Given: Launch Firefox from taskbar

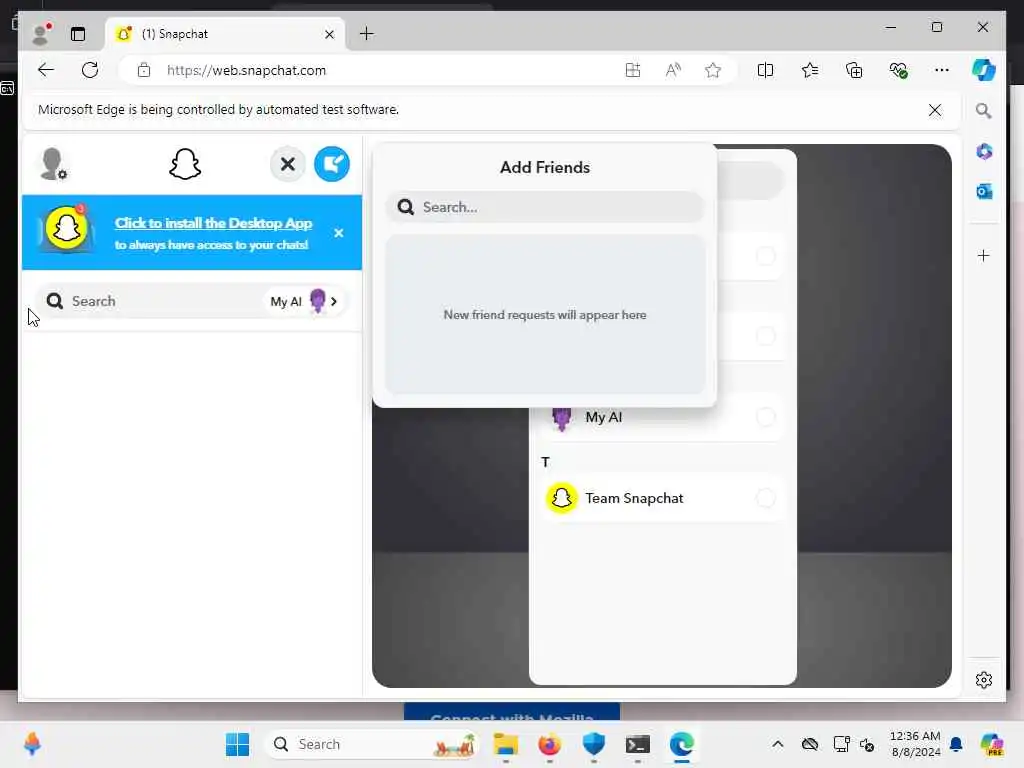Looking at the screenshot, I should tap(549, 744).
